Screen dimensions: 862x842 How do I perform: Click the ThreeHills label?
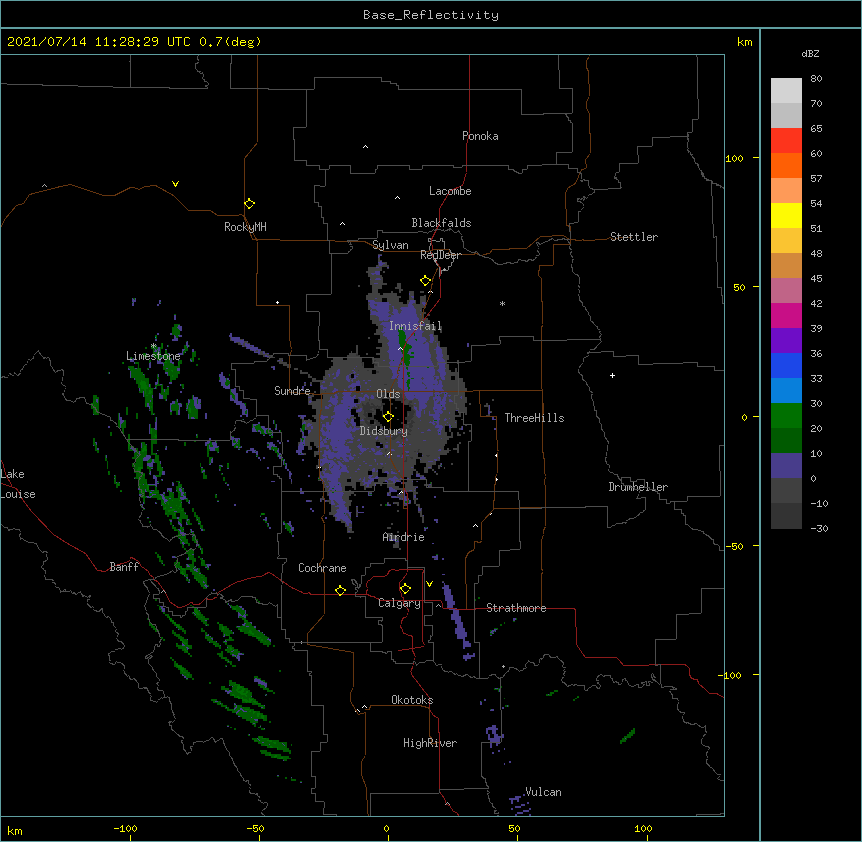click(534, 418)
